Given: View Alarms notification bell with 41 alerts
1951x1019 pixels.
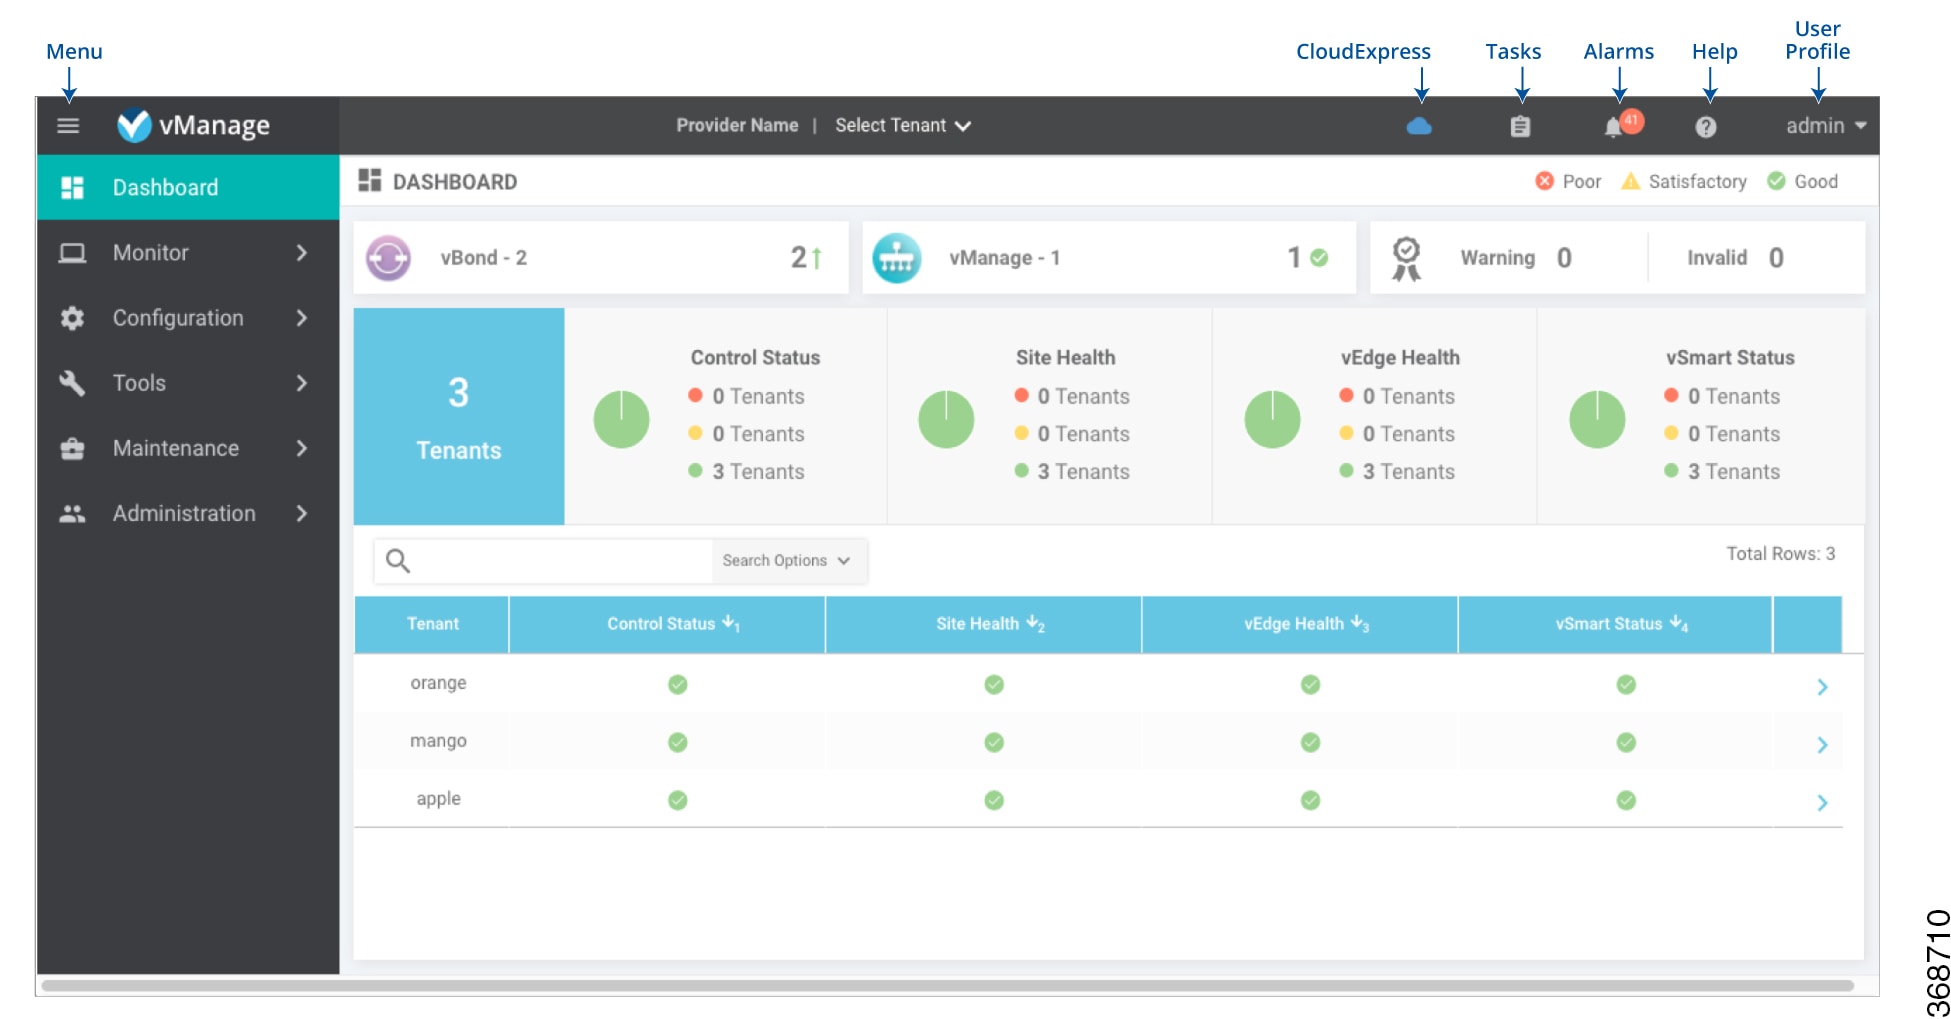Looking at the screenshot, I should [x=1613, y=125].
